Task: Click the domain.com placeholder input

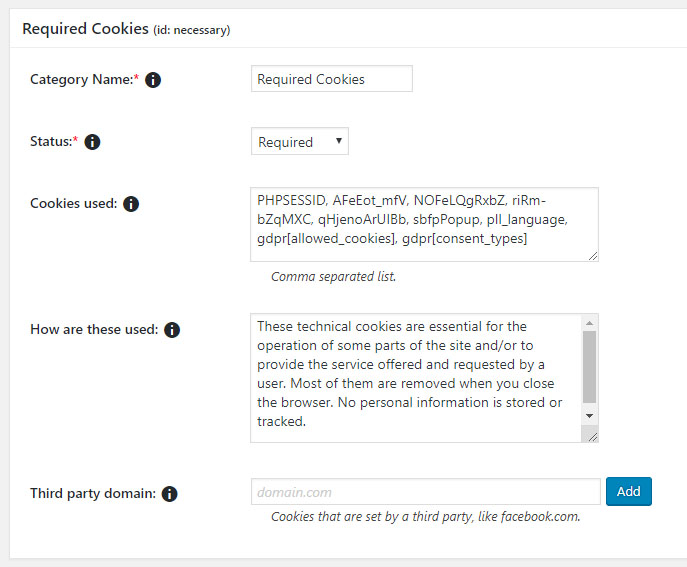Action: [x=425, y=492]
